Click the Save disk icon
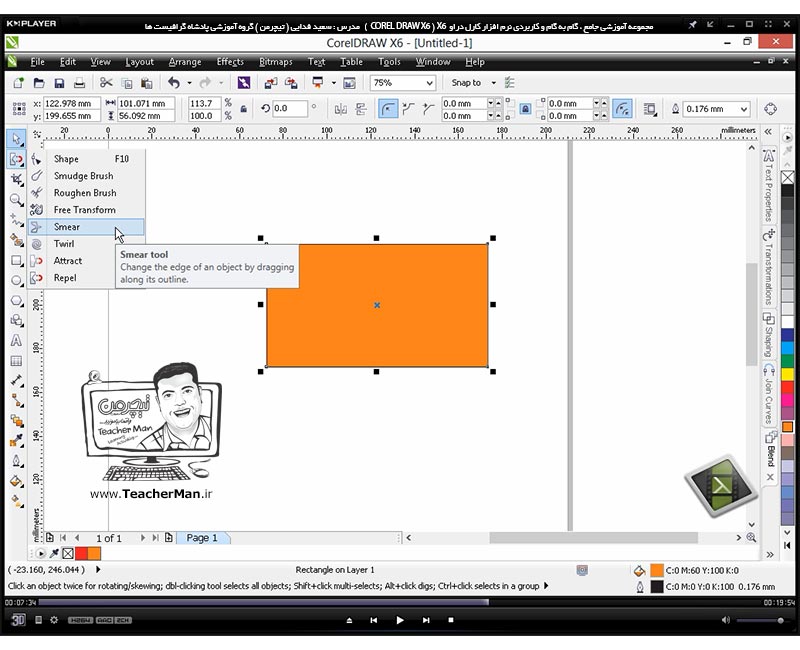Viewport: 800px width, 650px height. 59,83
